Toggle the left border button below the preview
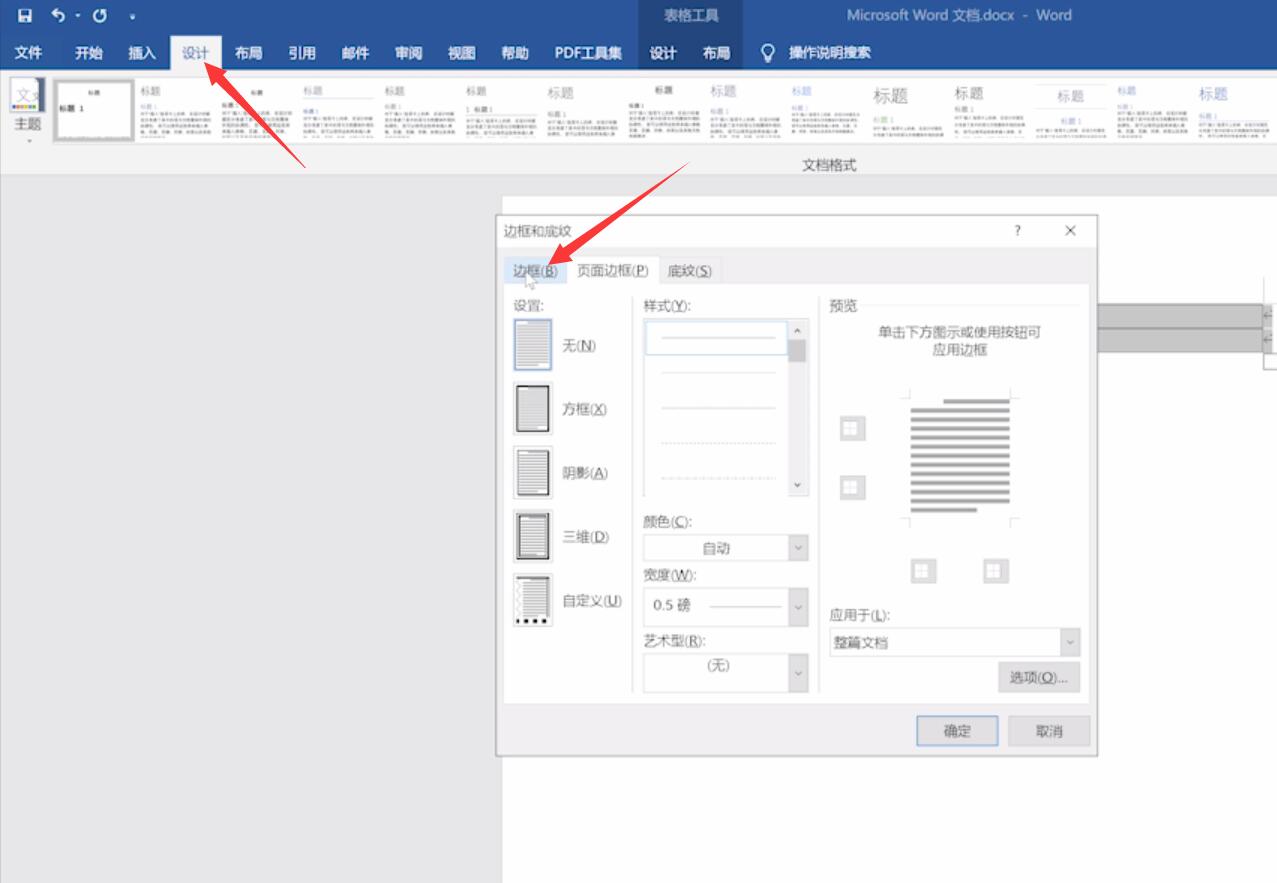This screenshot has height=883, width=1277. tap(923, 571)
